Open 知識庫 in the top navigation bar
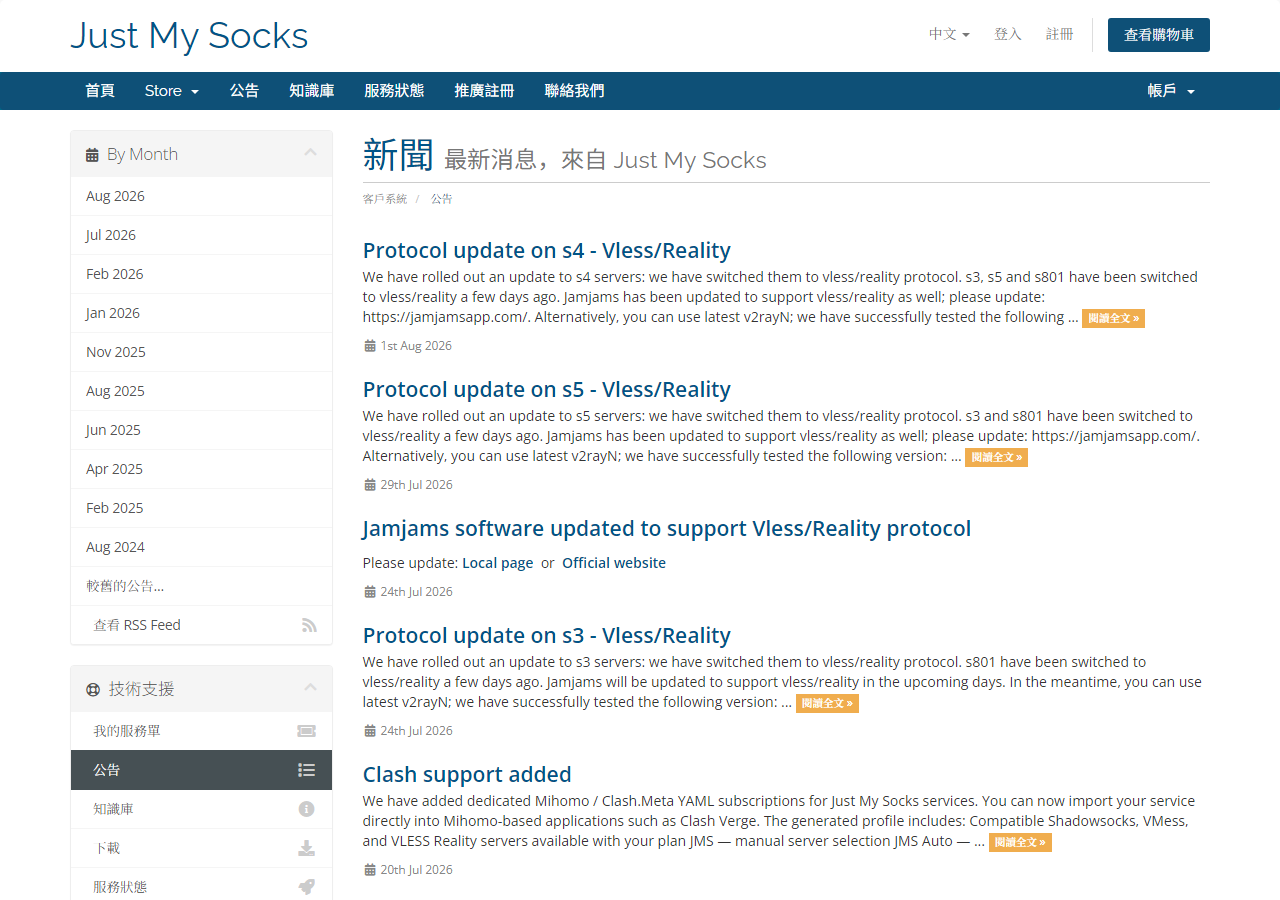This screenshot has height=900, width=1280. click(311, 91)
